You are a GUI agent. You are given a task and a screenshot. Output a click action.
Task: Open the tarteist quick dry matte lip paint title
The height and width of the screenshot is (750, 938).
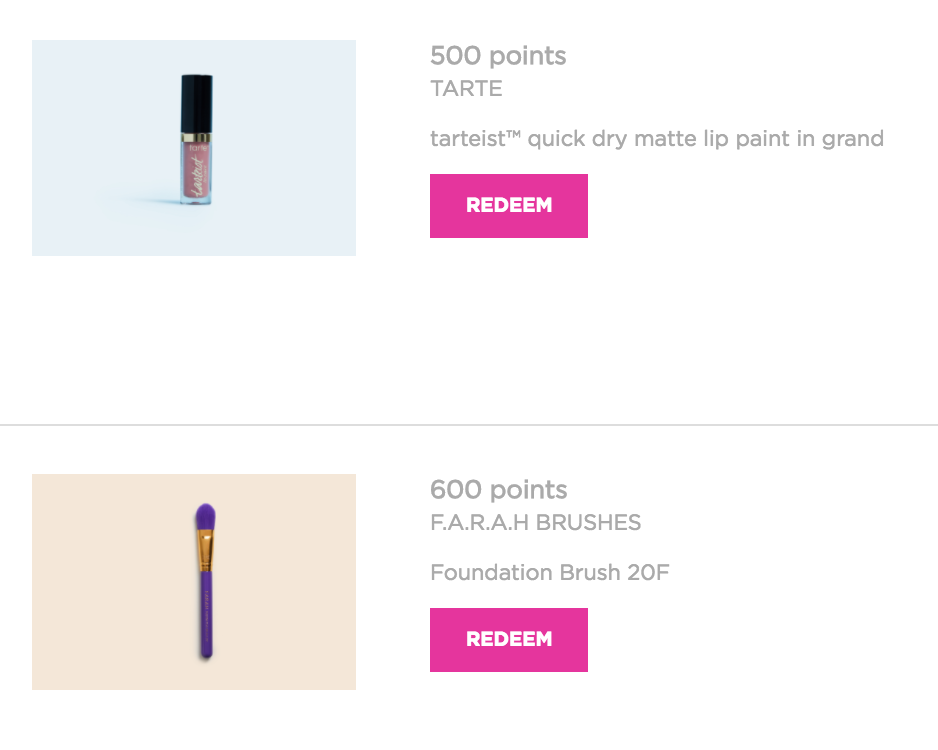coord(657,139)
